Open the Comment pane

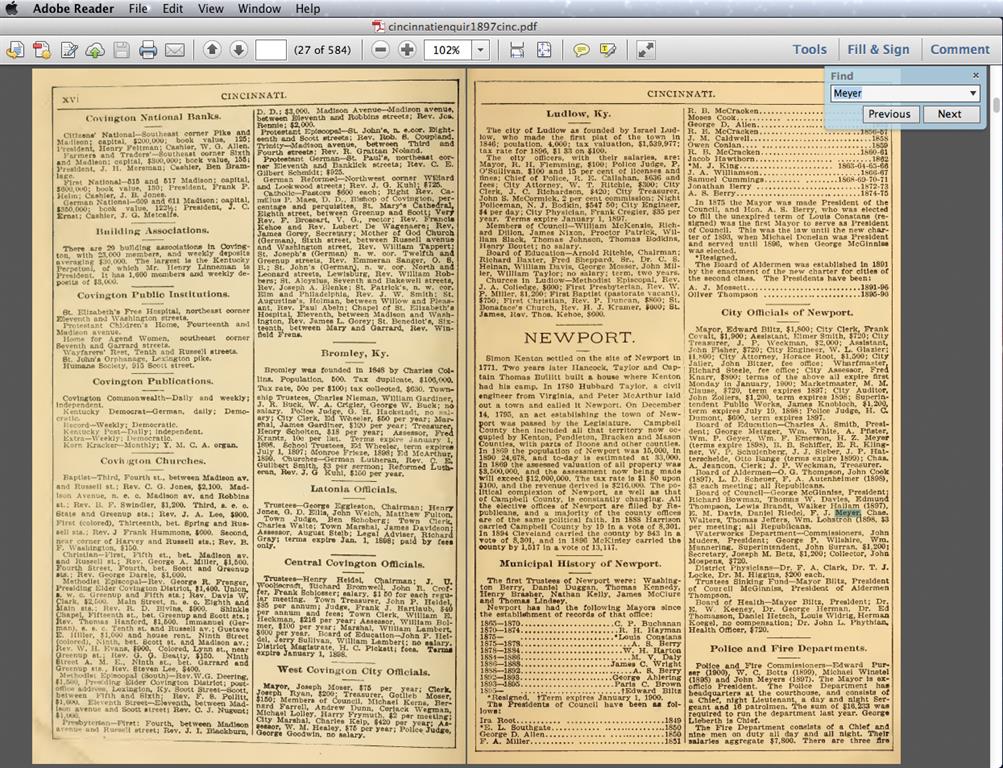click(960, 49)
